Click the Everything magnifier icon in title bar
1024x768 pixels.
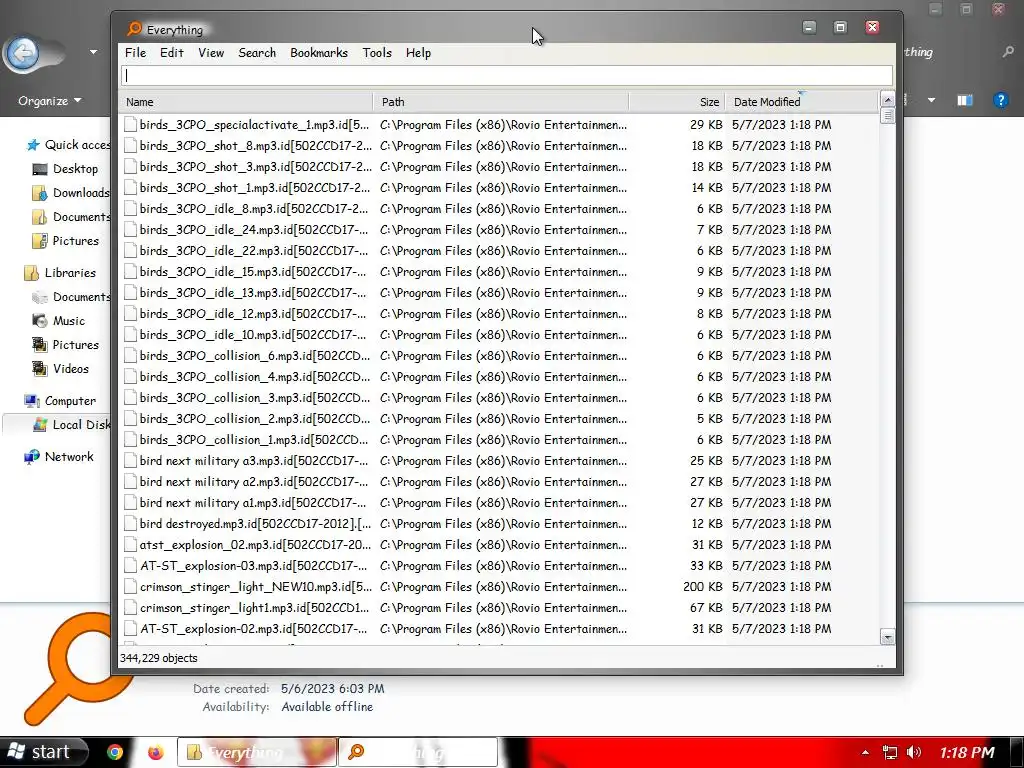click(135, 29)
